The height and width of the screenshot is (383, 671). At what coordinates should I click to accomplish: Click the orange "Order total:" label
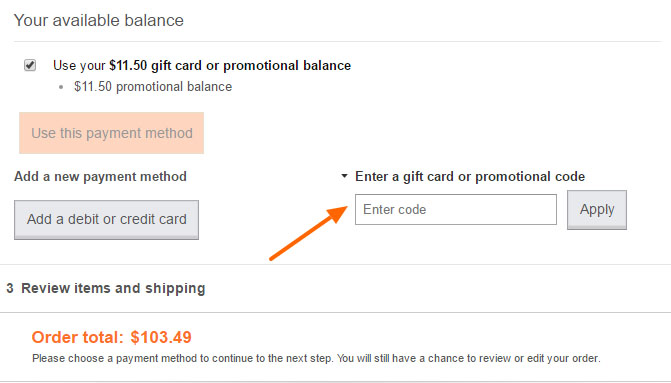click(x=77, y=337)
